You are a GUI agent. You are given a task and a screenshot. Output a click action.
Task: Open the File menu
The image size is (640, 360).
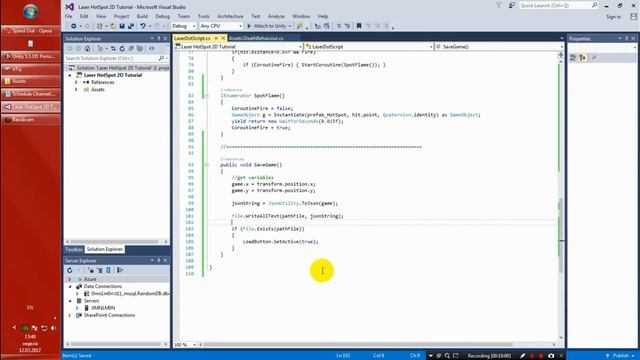(69, 16)
